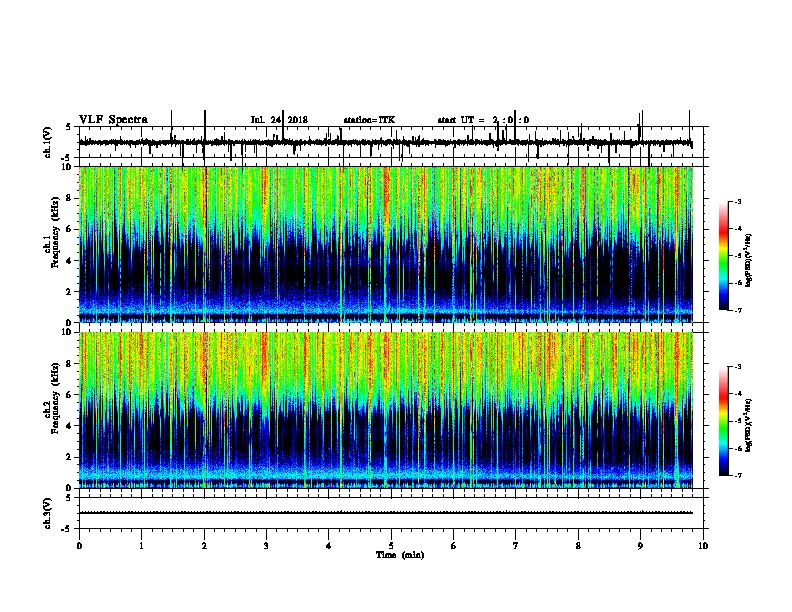Image resolution: width=792 pixels, height=612 pixels.
Task: Click the flat ch.3 voltage trace
Action: [x=386, y=513]
